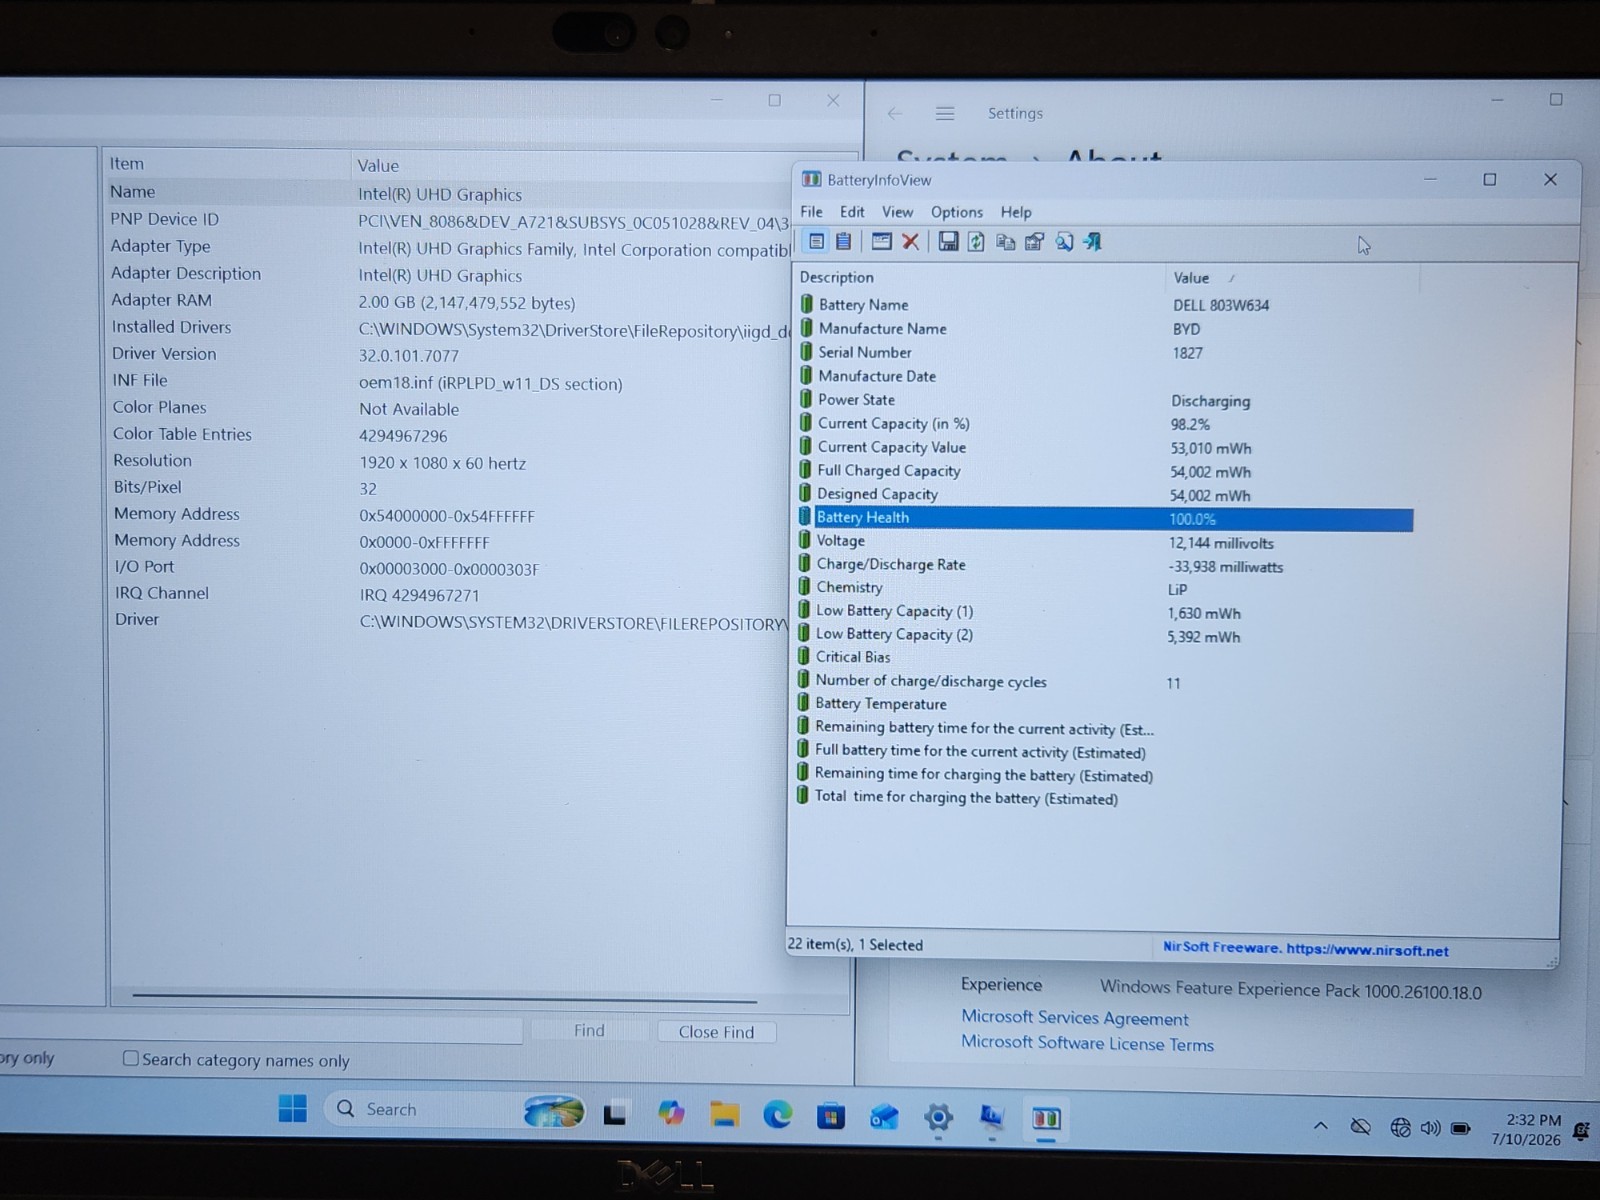The height and width of the screenshot is (1200, 1600).
Task: Select the Full Charged Capacity row
Action: click(x=1105, y=471)
